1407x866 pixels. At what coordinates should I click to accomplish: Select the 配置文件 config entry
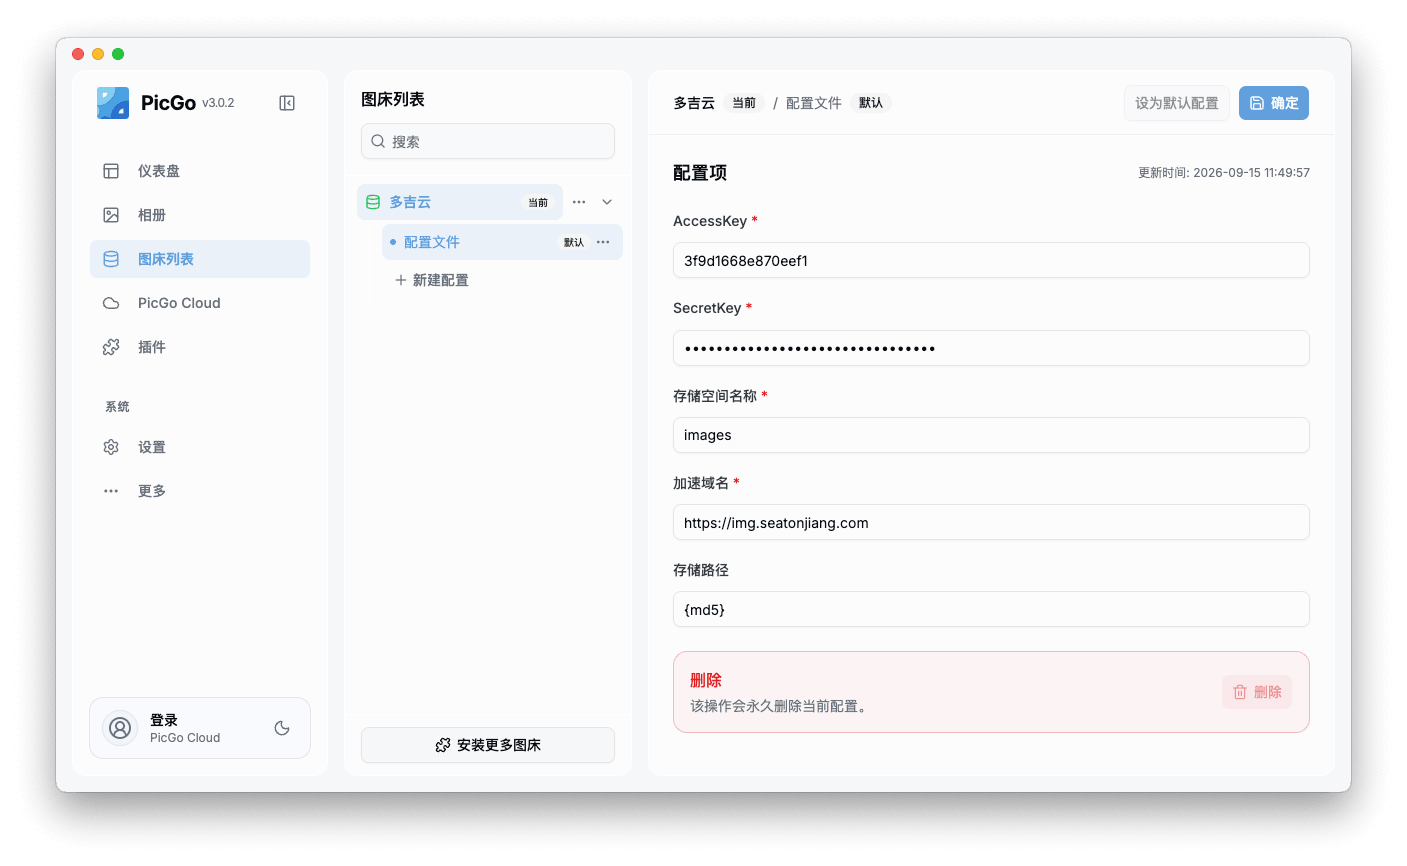502,242
